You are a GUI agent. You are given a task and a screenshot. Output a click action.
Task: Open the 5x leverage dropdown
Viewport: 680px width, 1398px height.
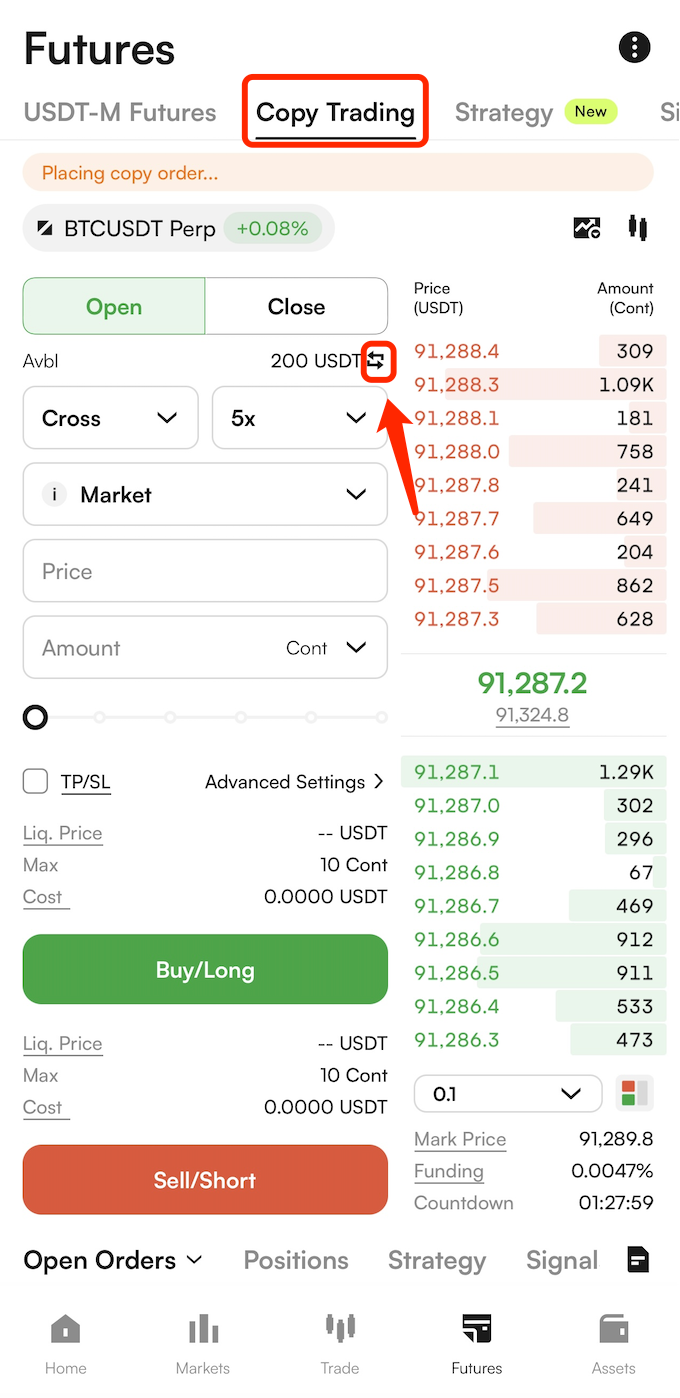[300, 418]
